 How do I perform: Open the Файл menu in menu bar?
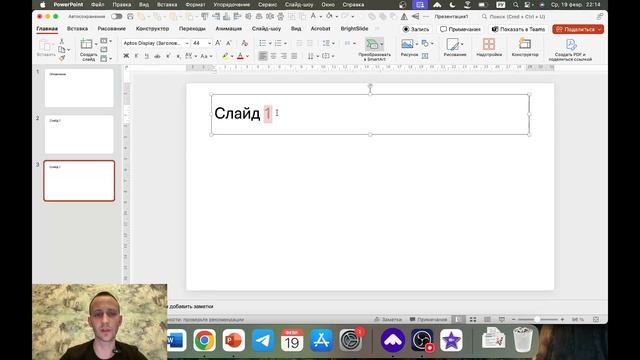[98, 5]
